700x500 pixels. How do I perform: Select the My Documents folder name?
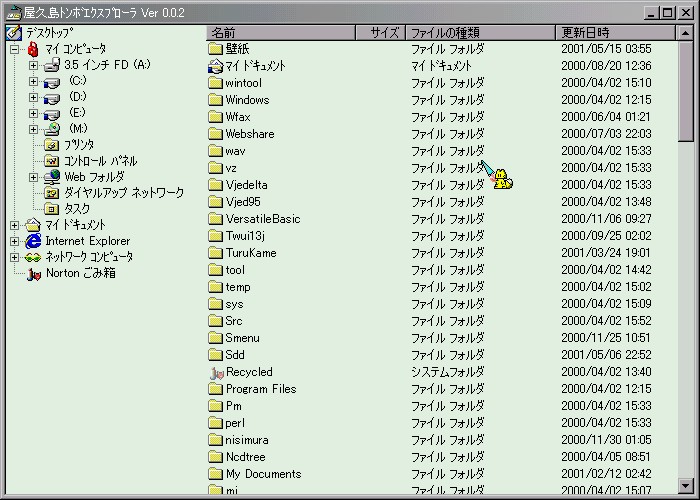264,474
